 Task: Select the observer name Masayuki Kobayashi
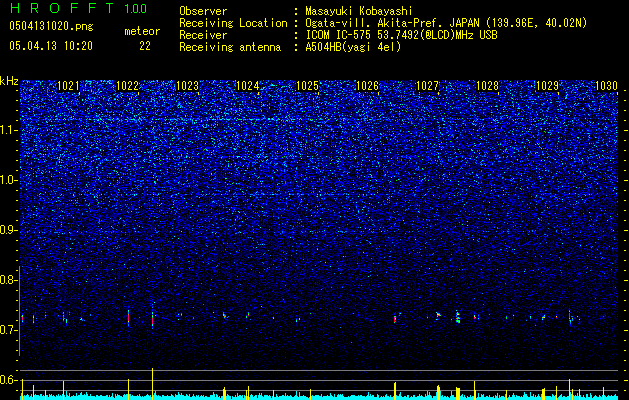click(x=359, y=11)
